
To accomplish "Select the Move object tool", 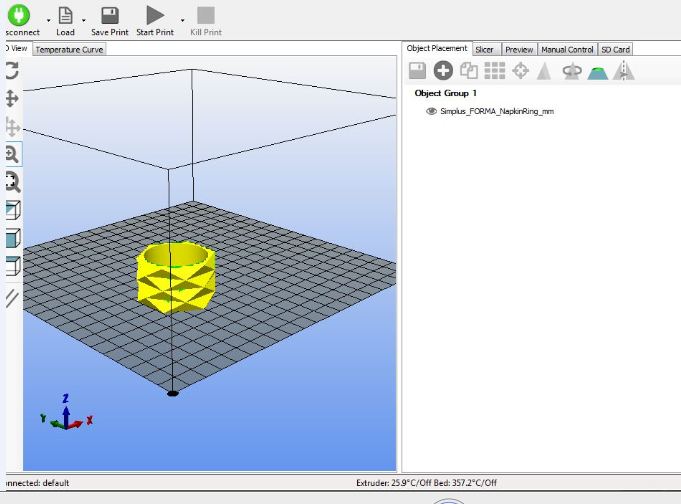I will (12, 127).
